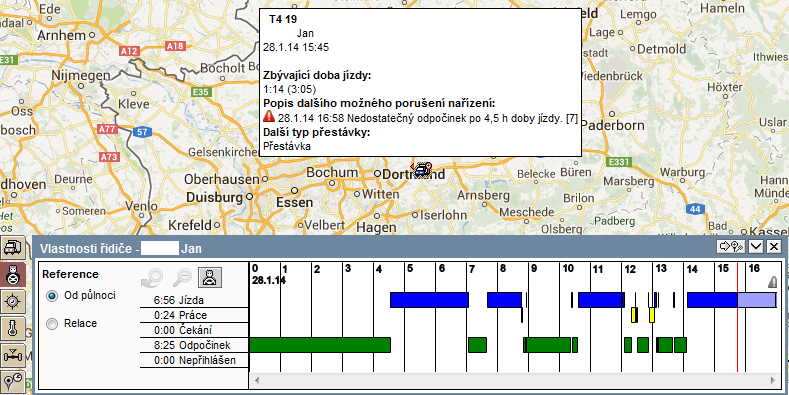Image resolution: width=789 pixels, height=395 pixels.
Task: Click the Vlastnosti řidiče panel title
Action: point(121,248)
